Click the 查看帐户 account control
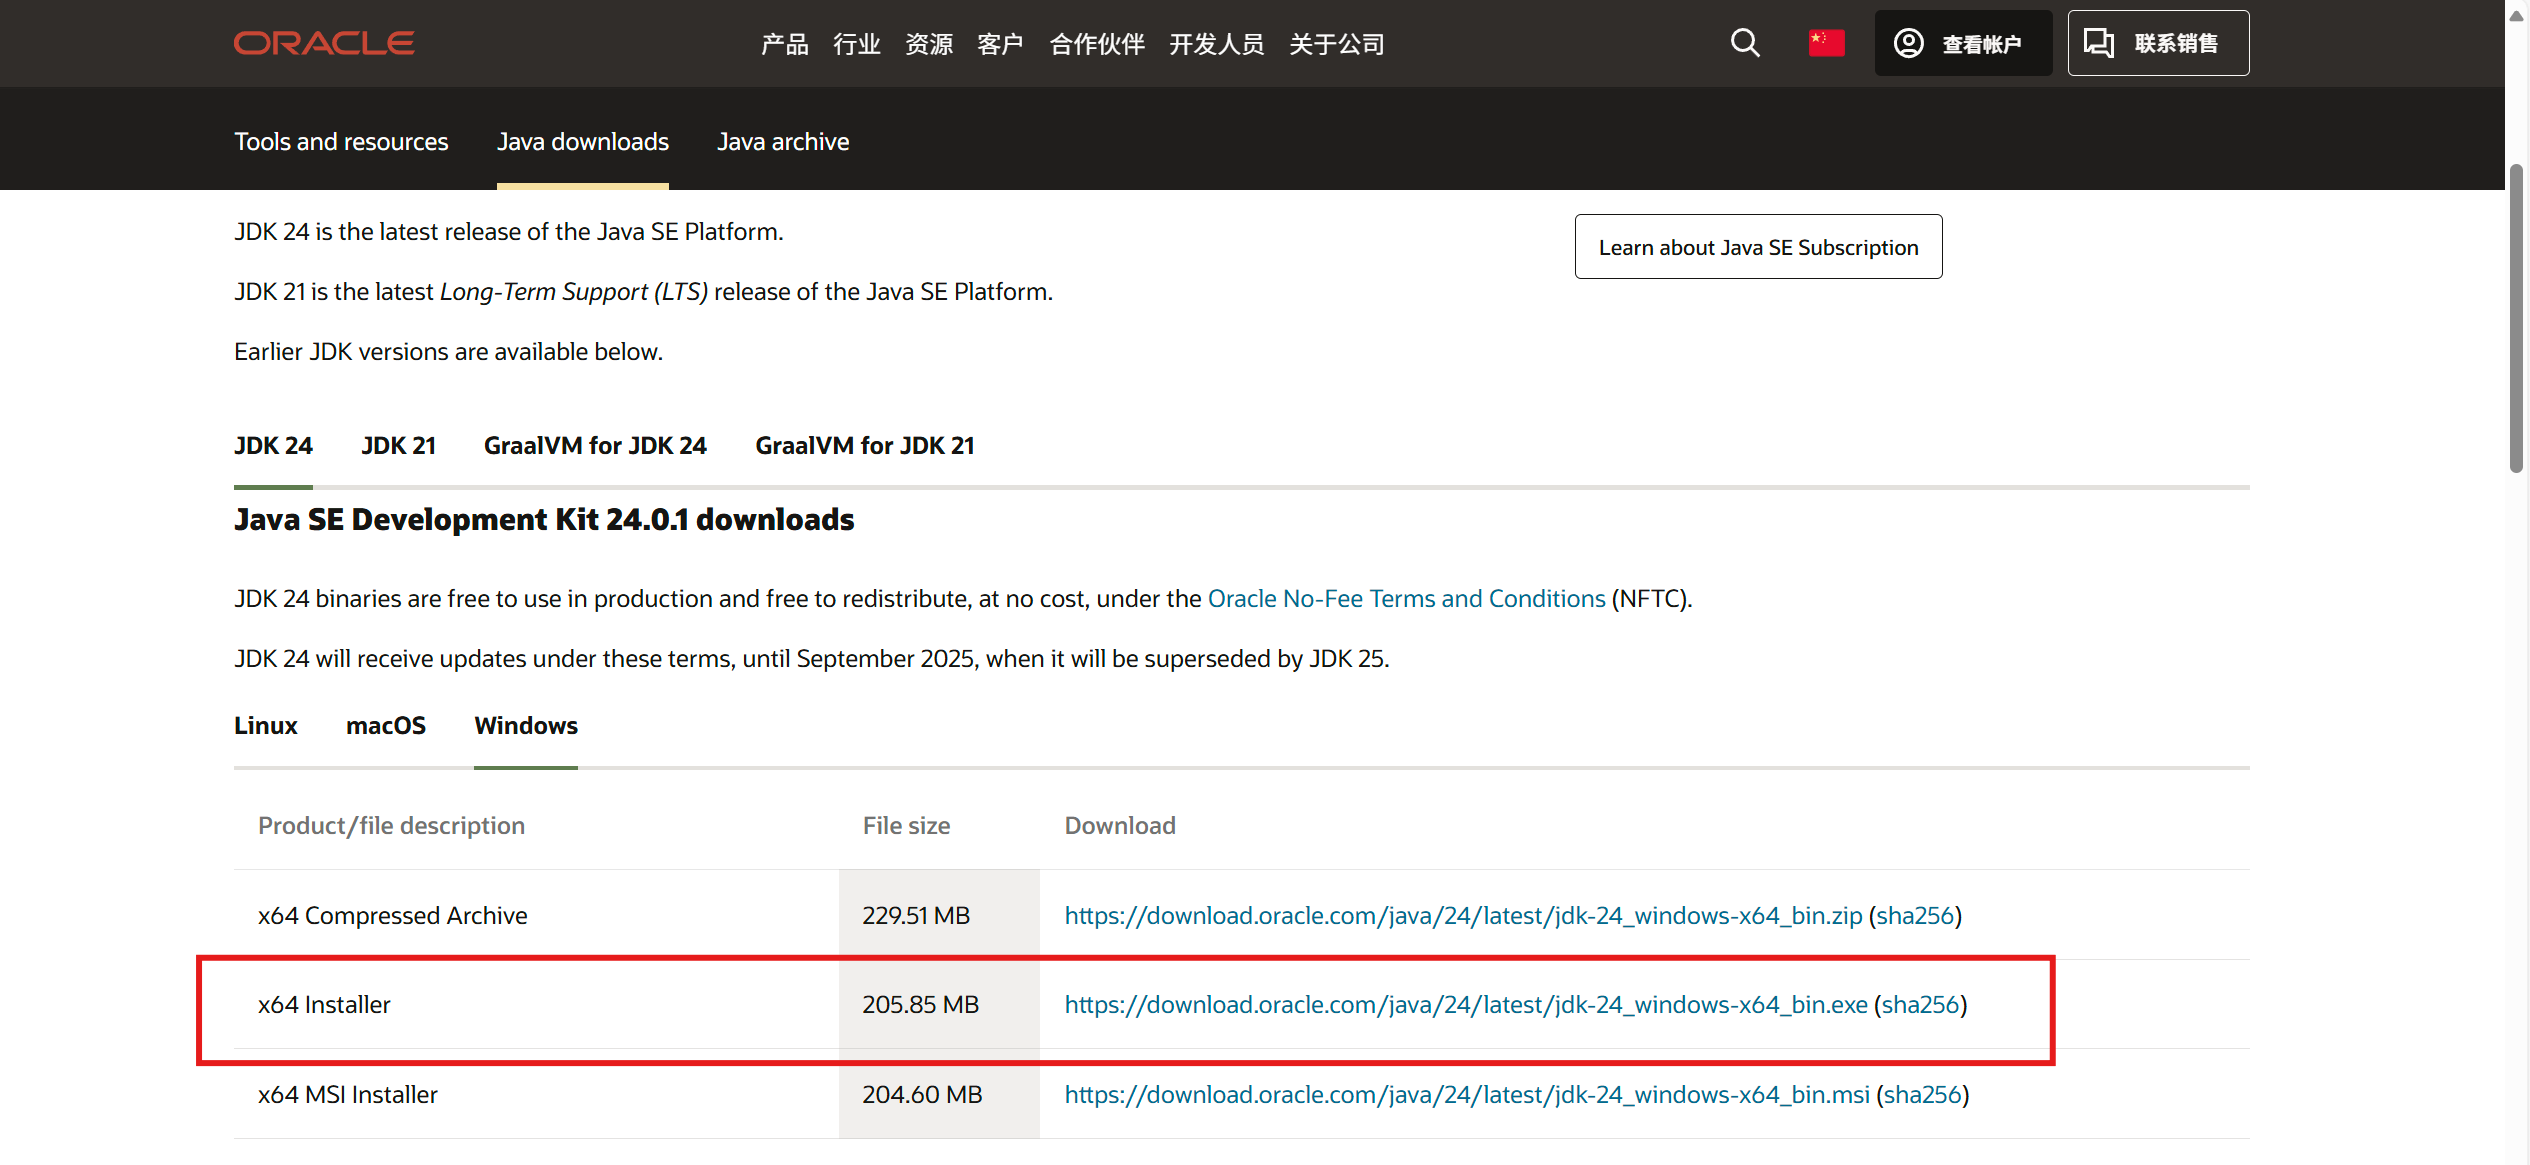This screenshot has width=2530, height=1165. tap(1981, 43)
